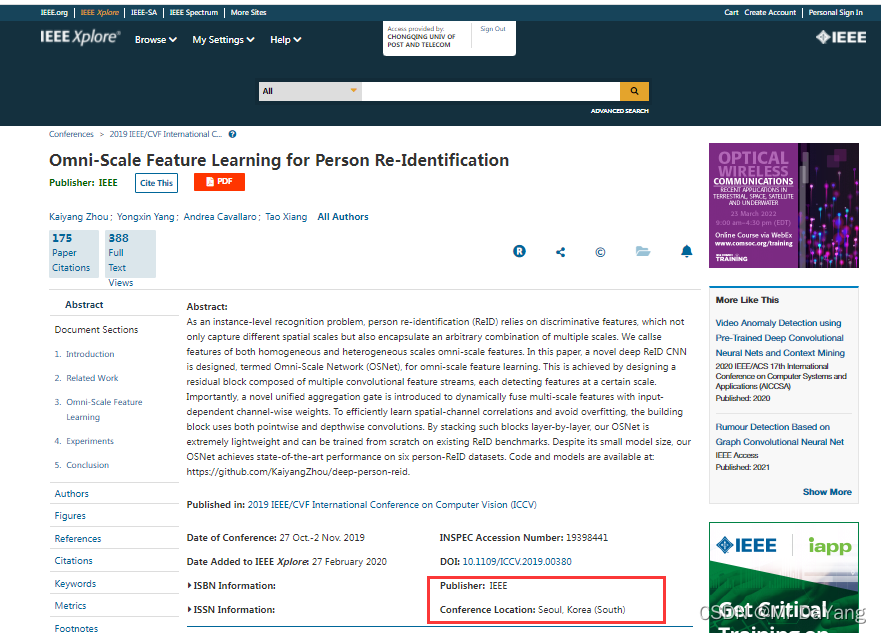Open Video Anomaly Detection related paper

tap(780, 338)
